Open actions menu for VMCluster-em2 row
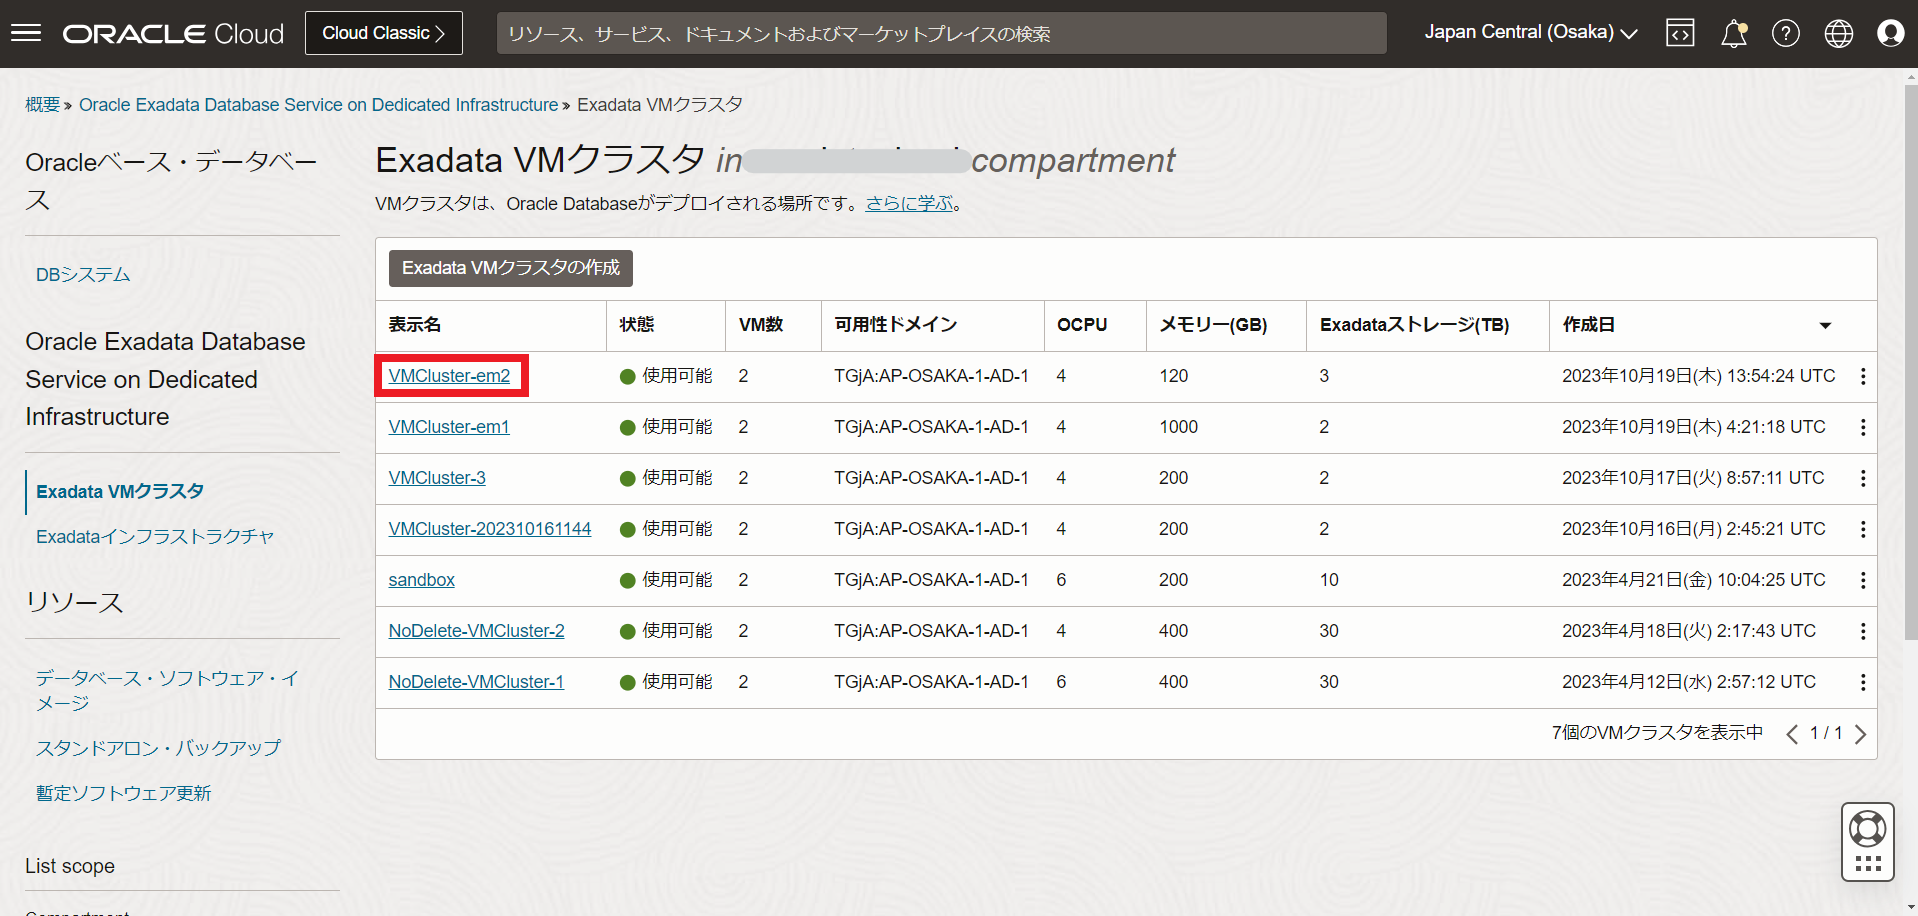The image size is (1918, 916). (1862, 376)
